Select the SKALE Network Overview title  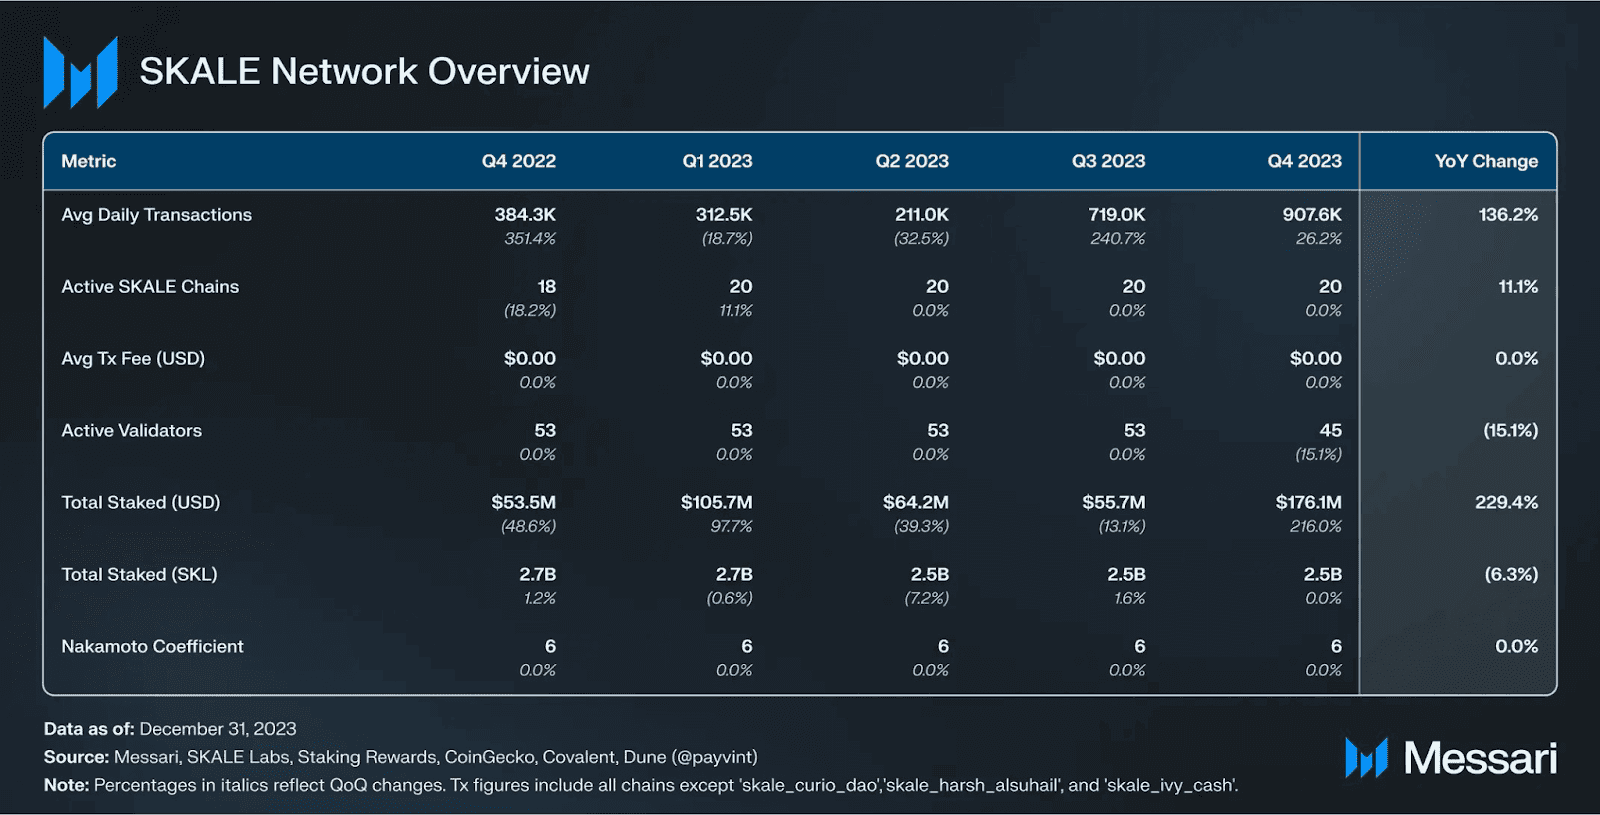pyautogui.click(x=364, y=72)
